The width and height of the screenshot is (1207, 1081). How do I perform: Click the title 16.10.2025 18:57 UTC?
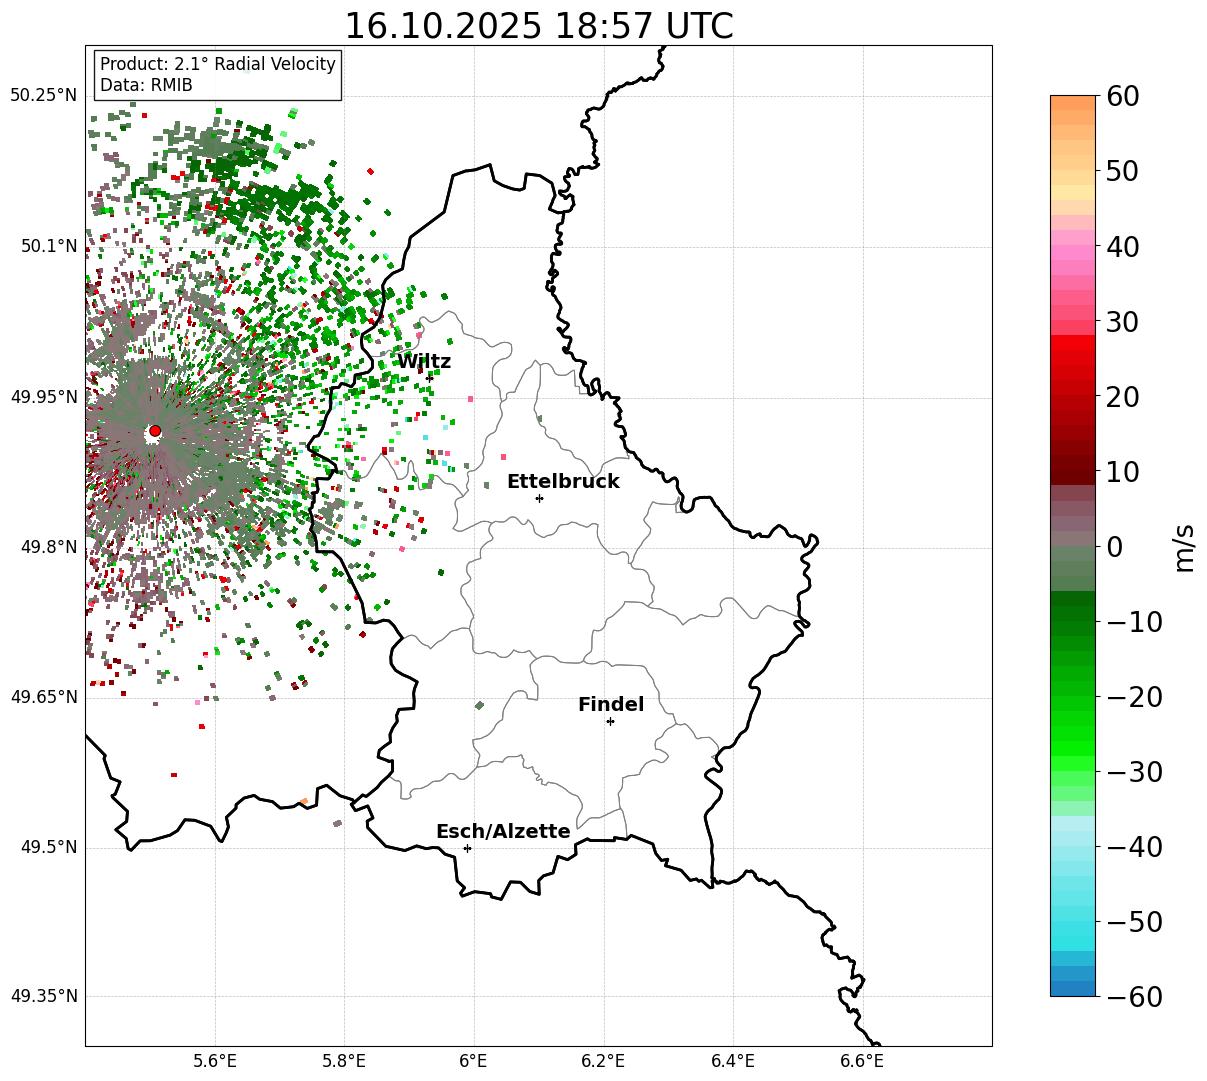[538, 25]
